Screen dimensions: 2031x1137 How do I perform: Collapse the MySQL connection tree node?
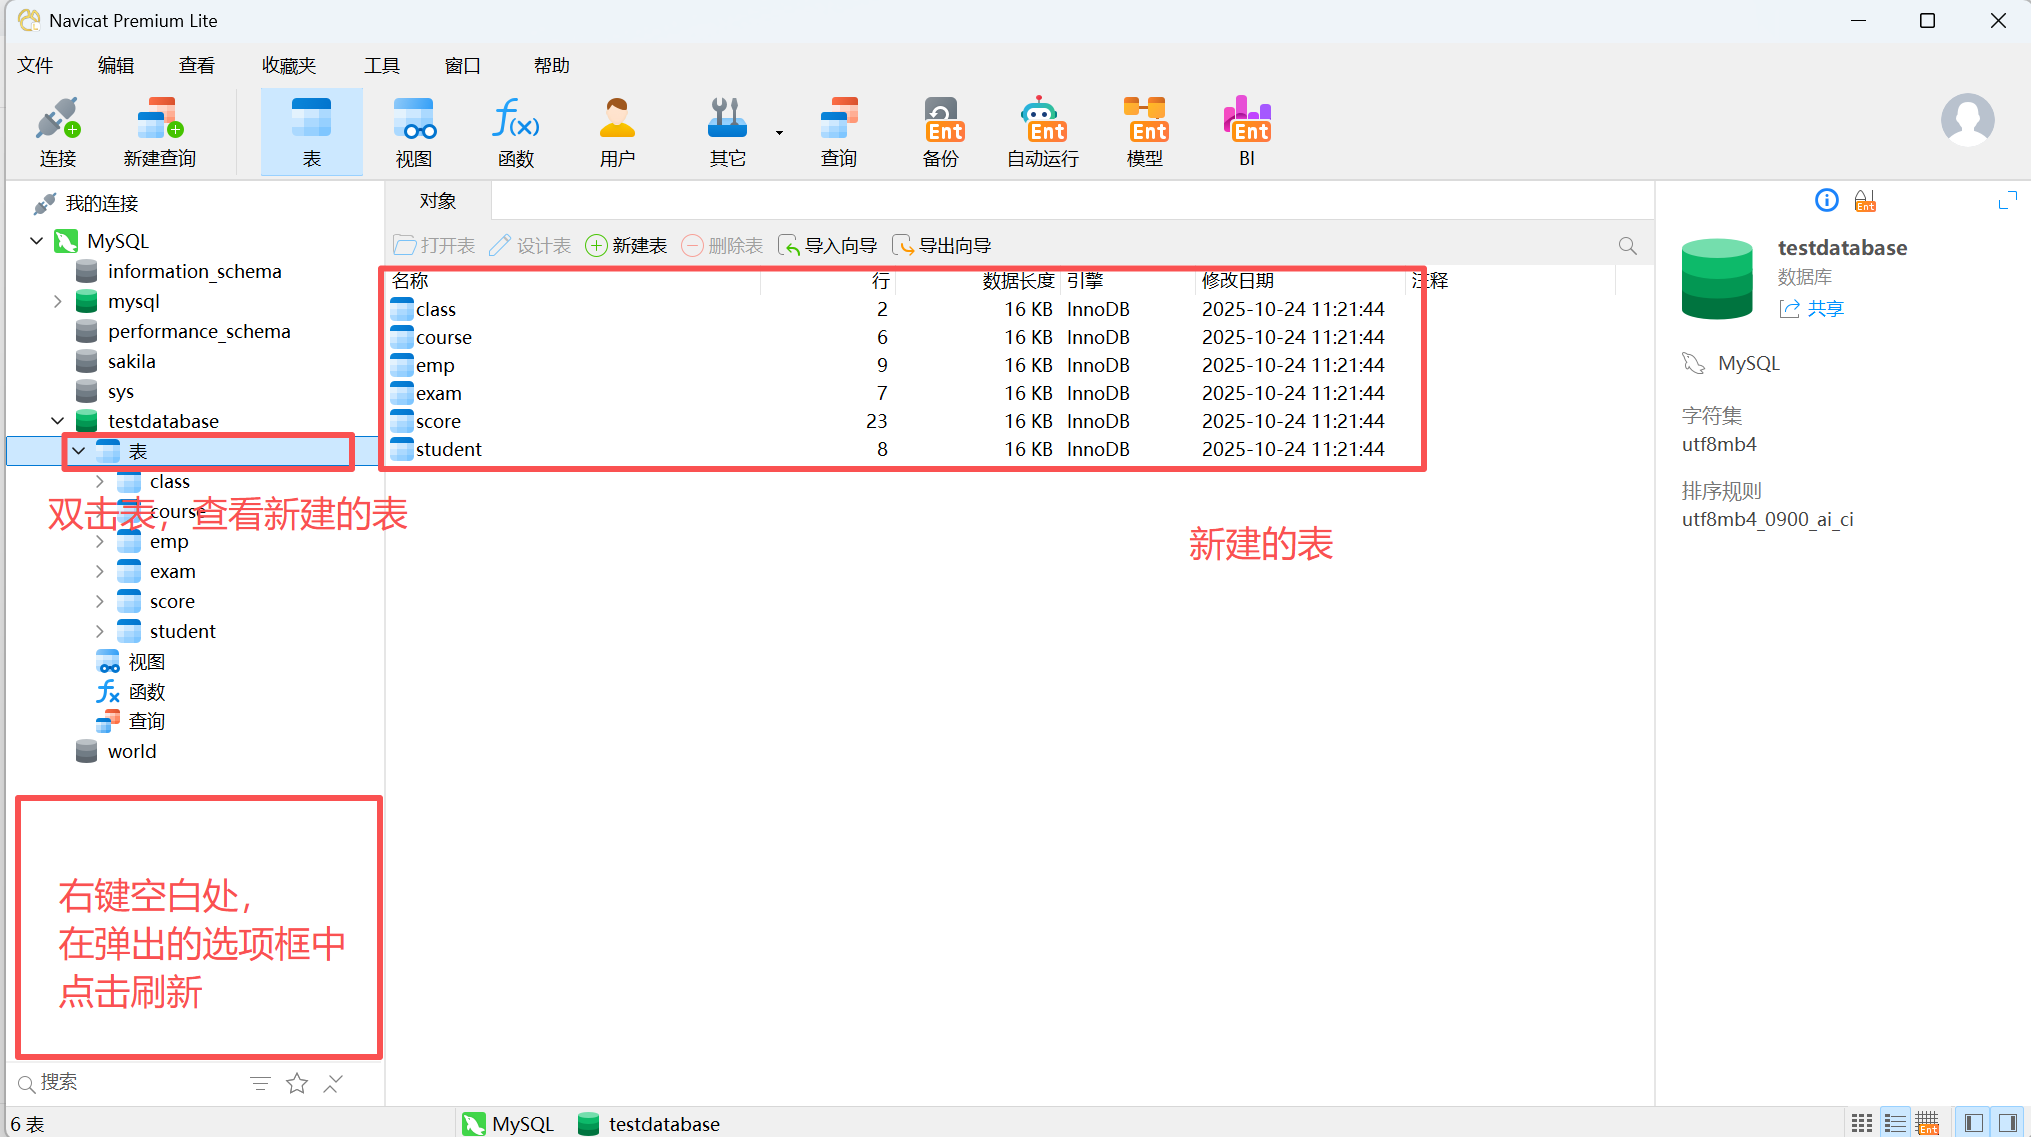tap(37, 241)
